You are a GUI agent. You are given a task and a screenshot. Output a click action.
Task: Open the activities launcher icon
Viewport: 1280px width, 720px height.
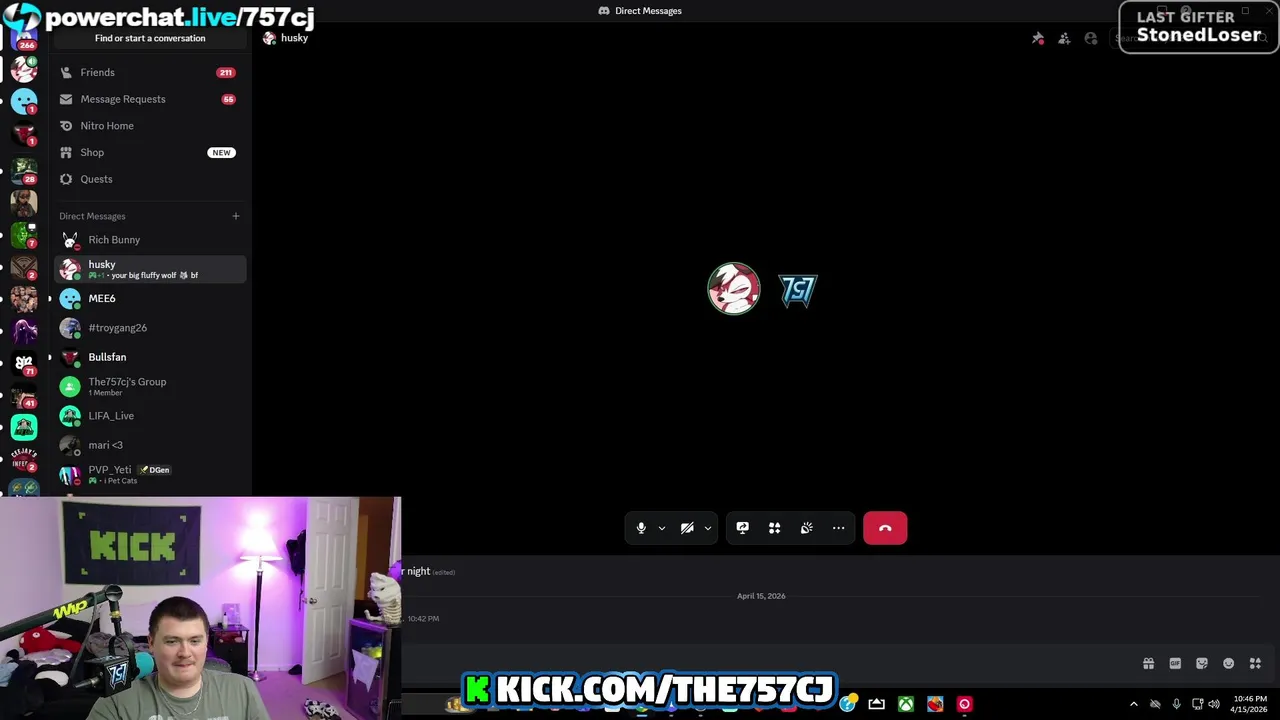[774, 528]
